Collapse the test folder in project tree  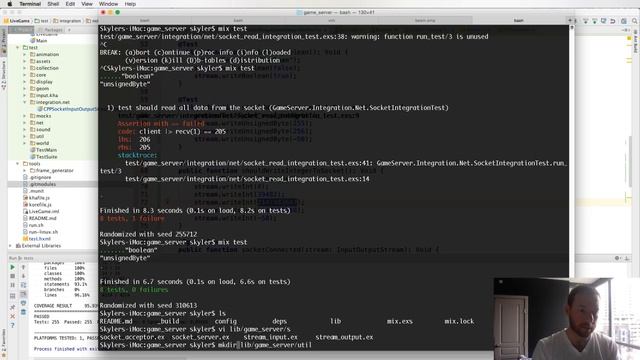coord(18,48)
